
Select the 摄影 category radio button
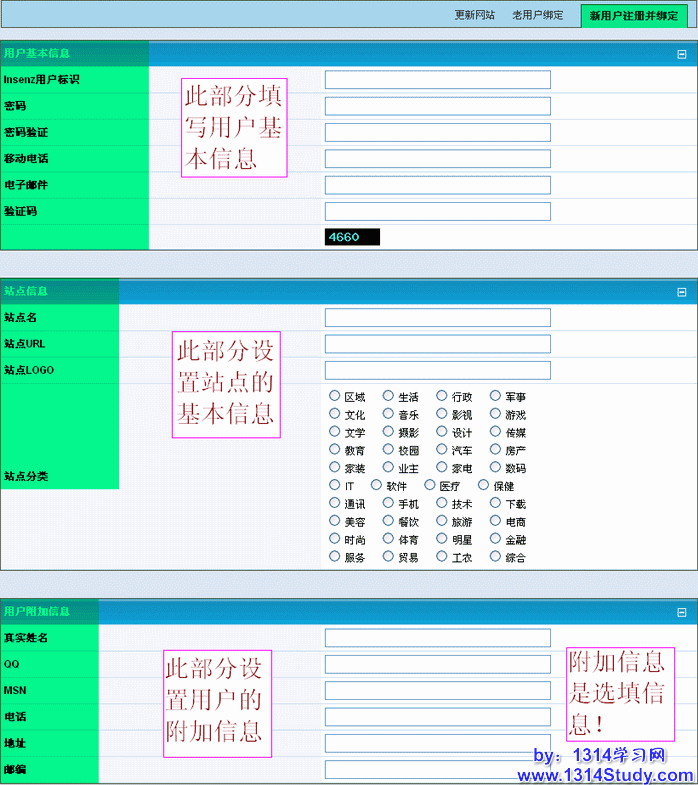pyautogui.click(x=389, y=432)
